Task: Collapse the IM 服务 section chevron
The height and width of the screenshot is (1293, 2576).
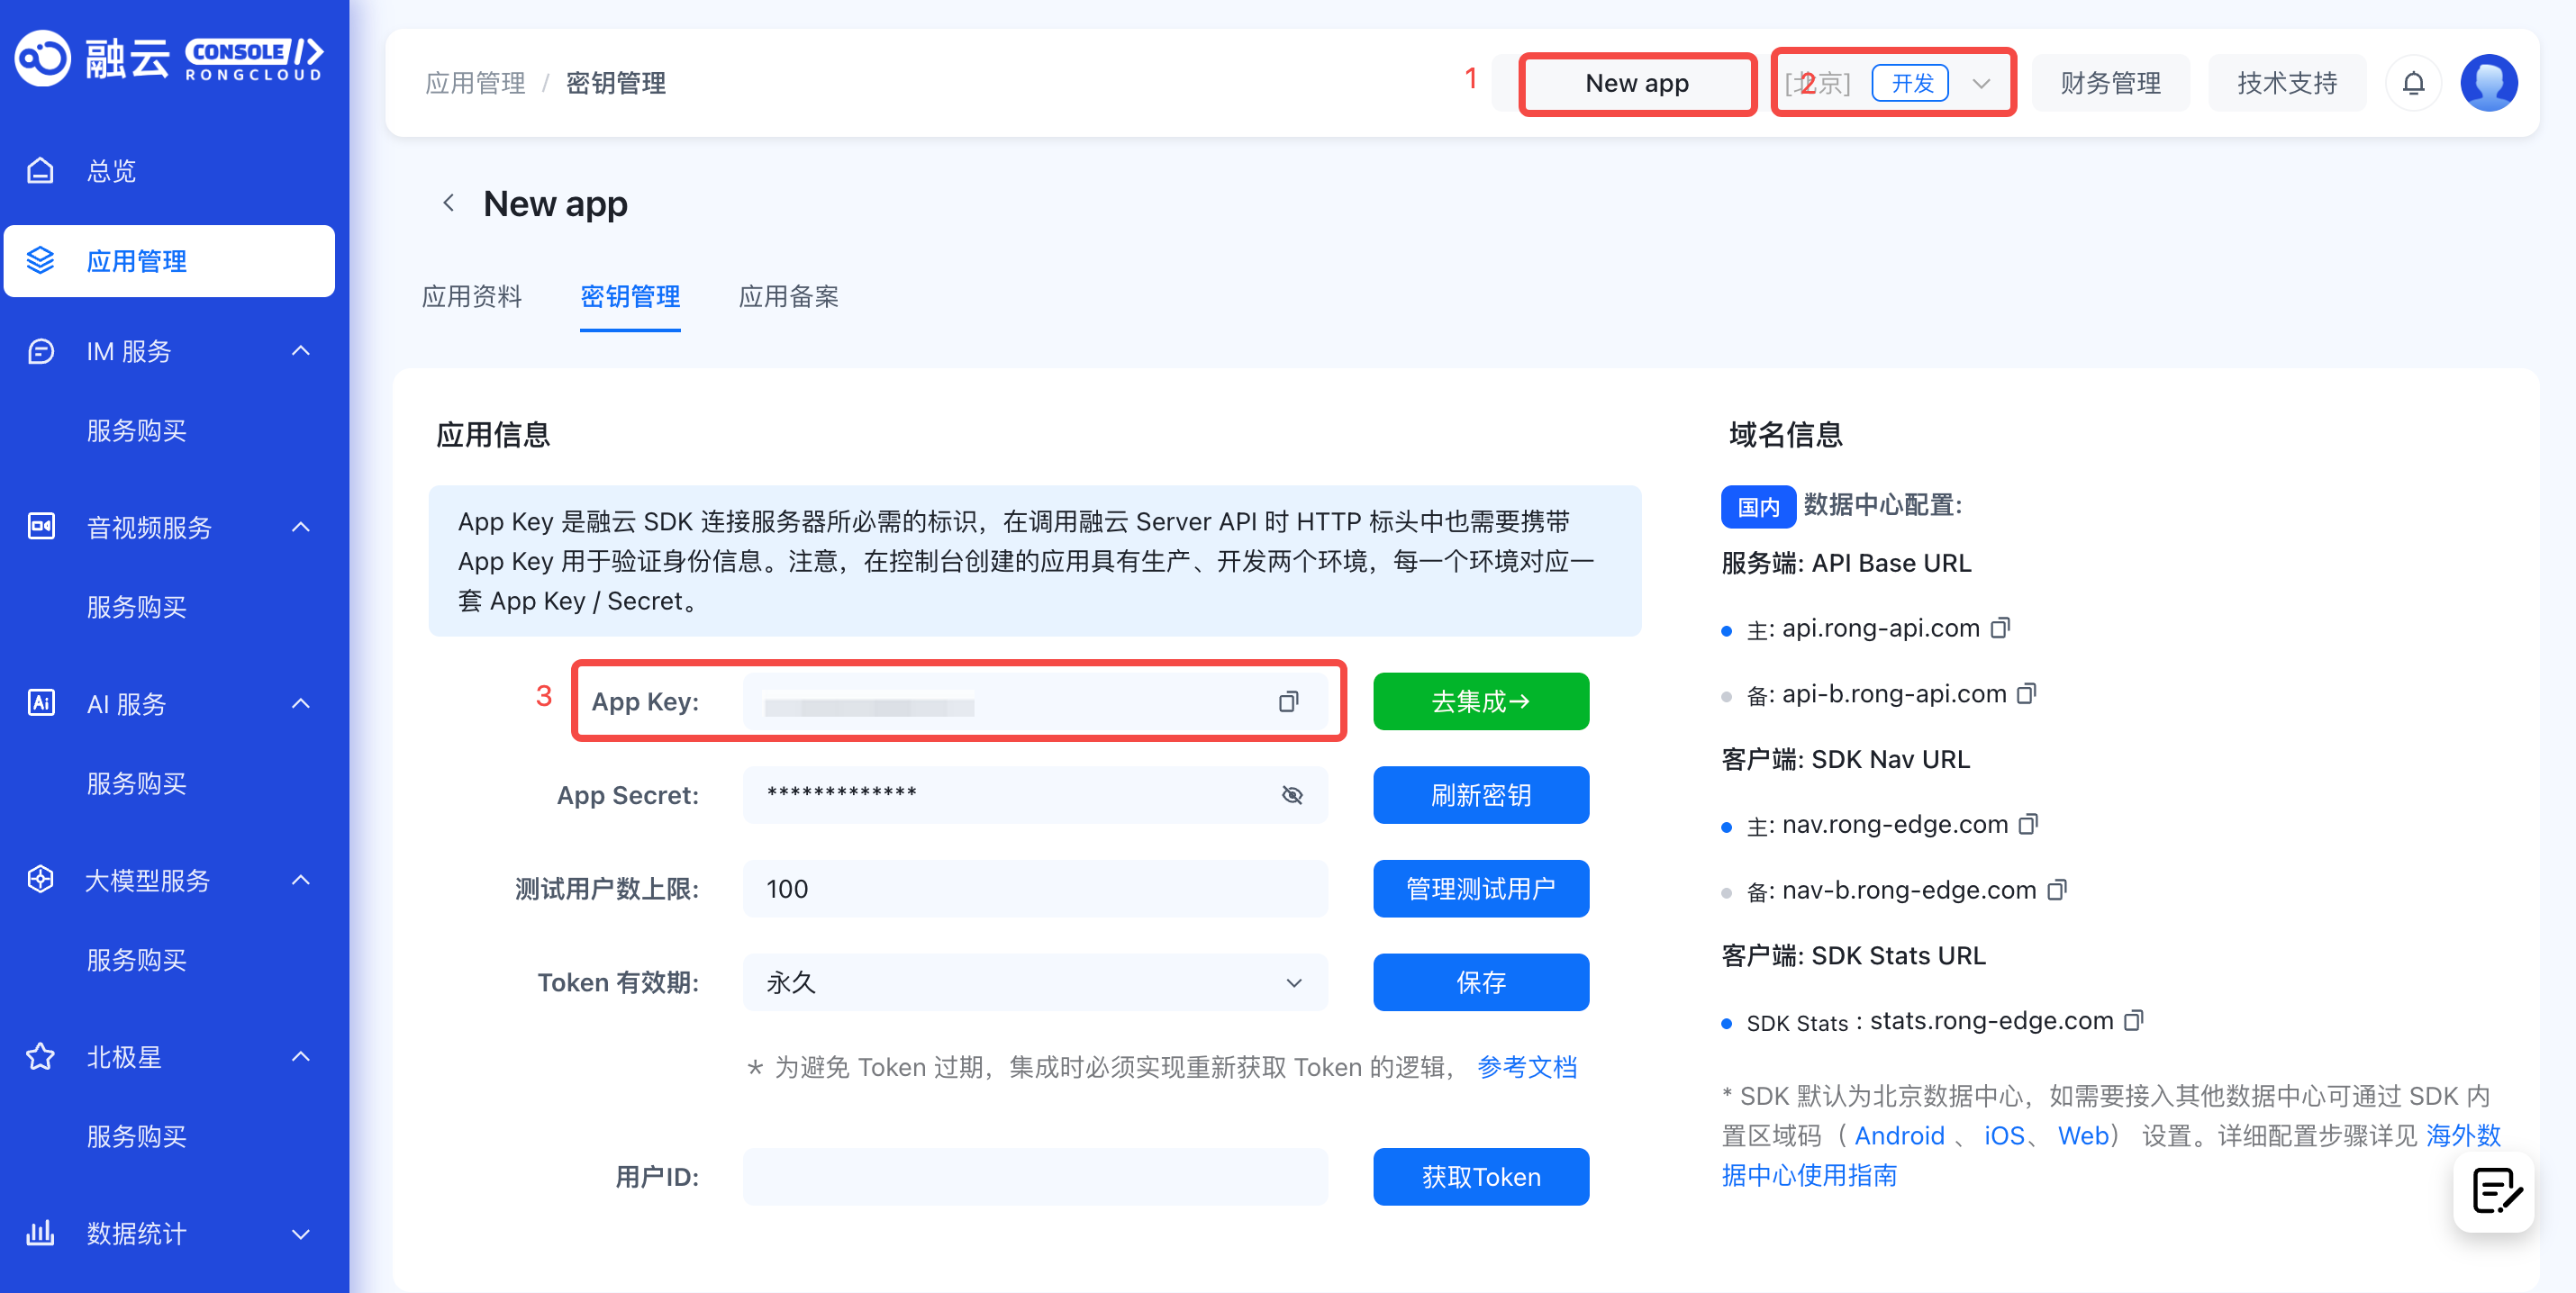Action: 301,351
